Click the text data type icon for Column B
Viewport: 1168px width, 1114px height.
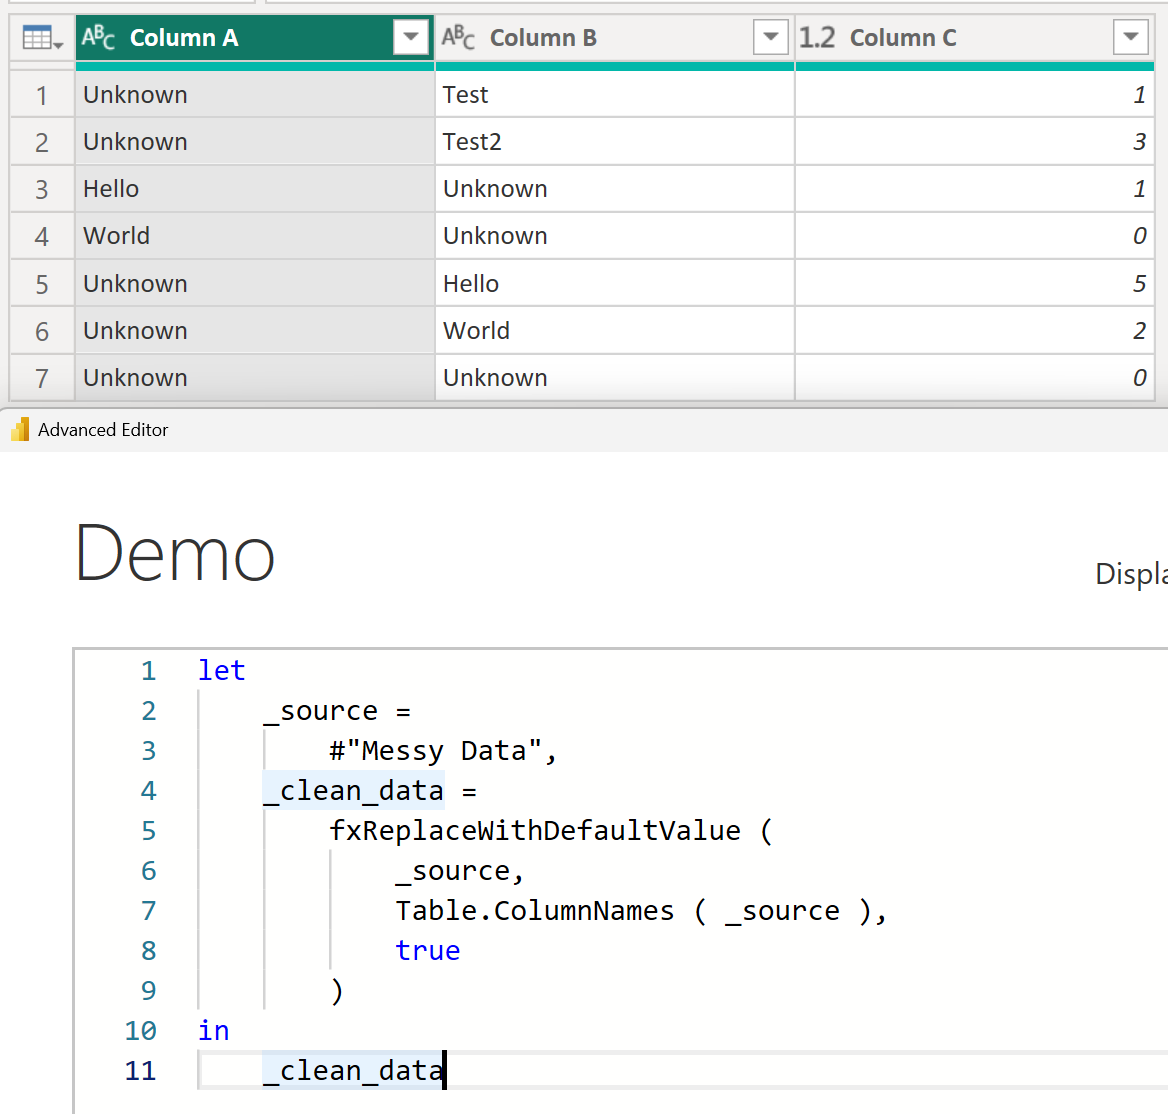point(459,38)
